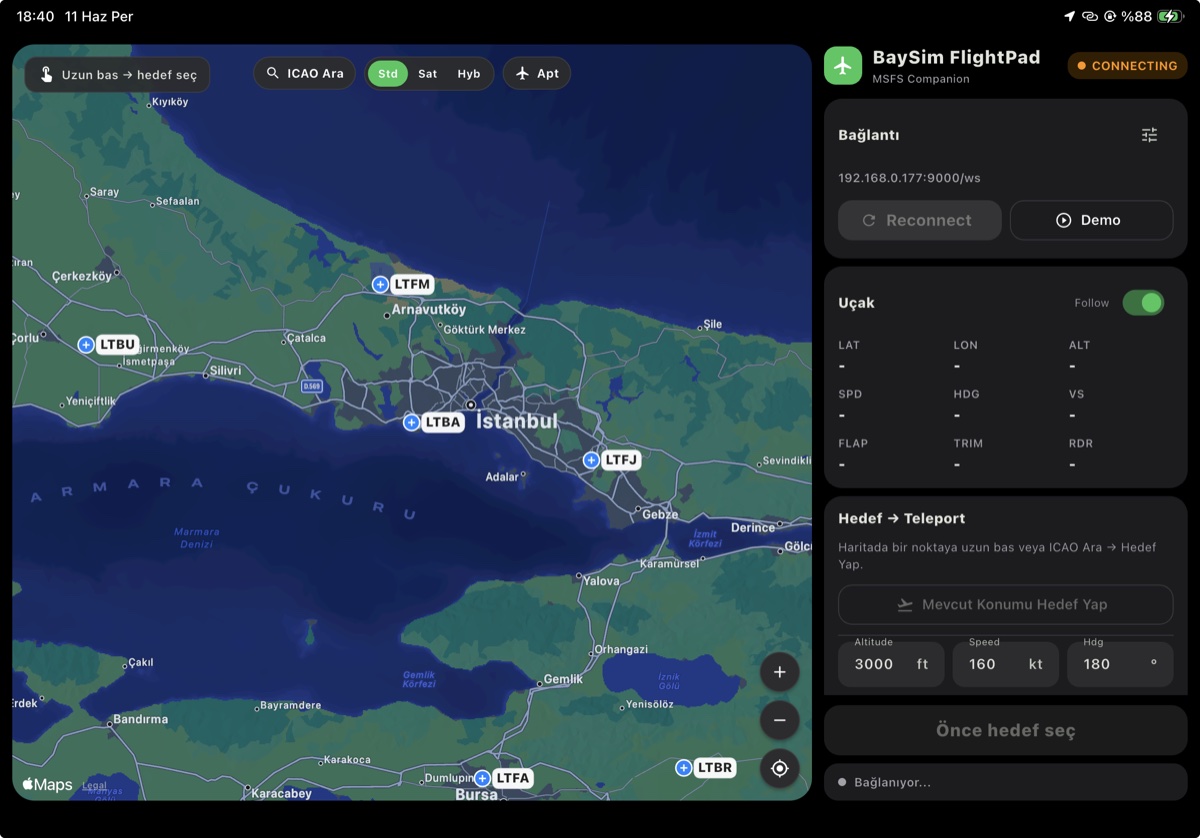Click the CONNECTING status badge
This screenshot has width=1200, height=838.
pyautogui.click(x=1127, y=66)
